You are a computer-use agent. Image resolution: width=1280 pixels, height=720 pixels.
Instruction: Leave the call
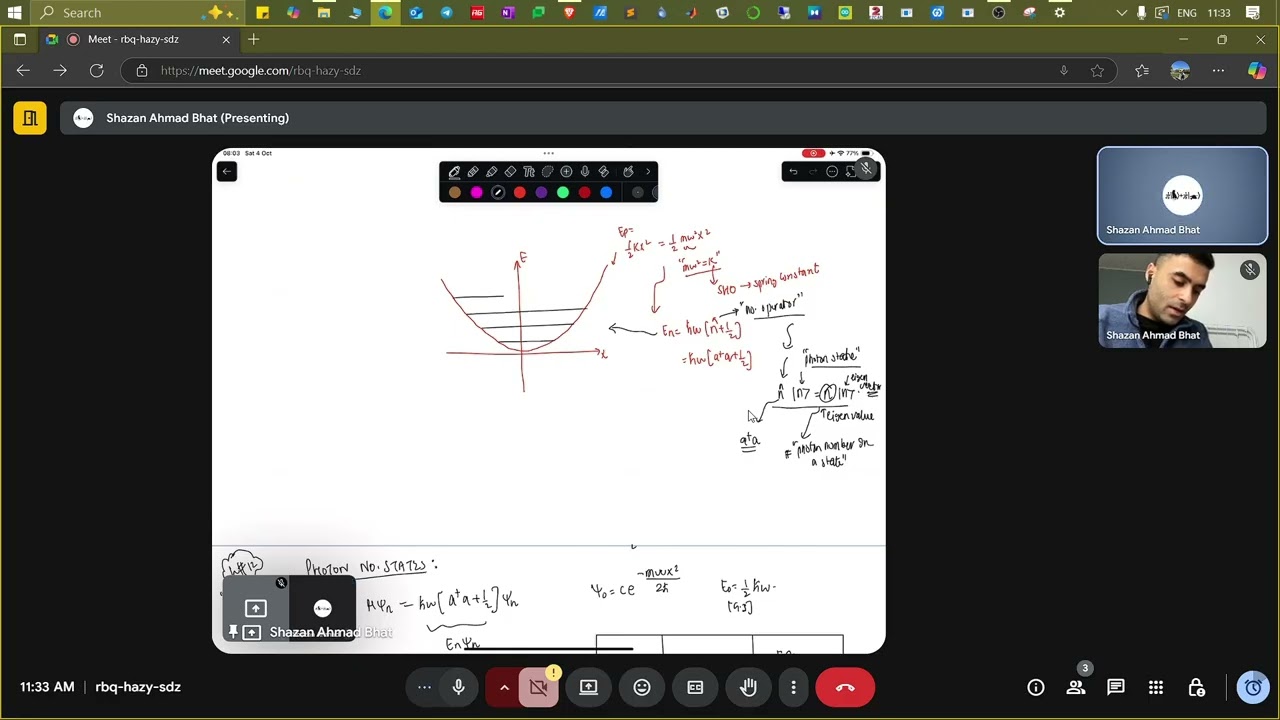point(845,687)
